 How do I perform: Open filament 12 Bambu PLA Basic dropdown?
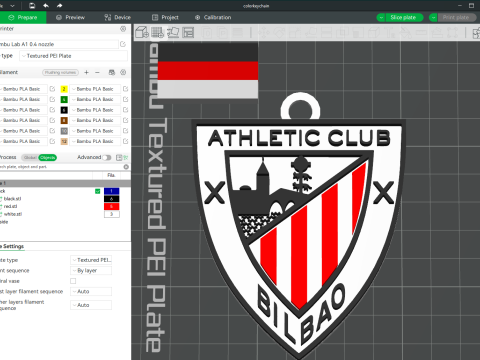click(95, 141)
